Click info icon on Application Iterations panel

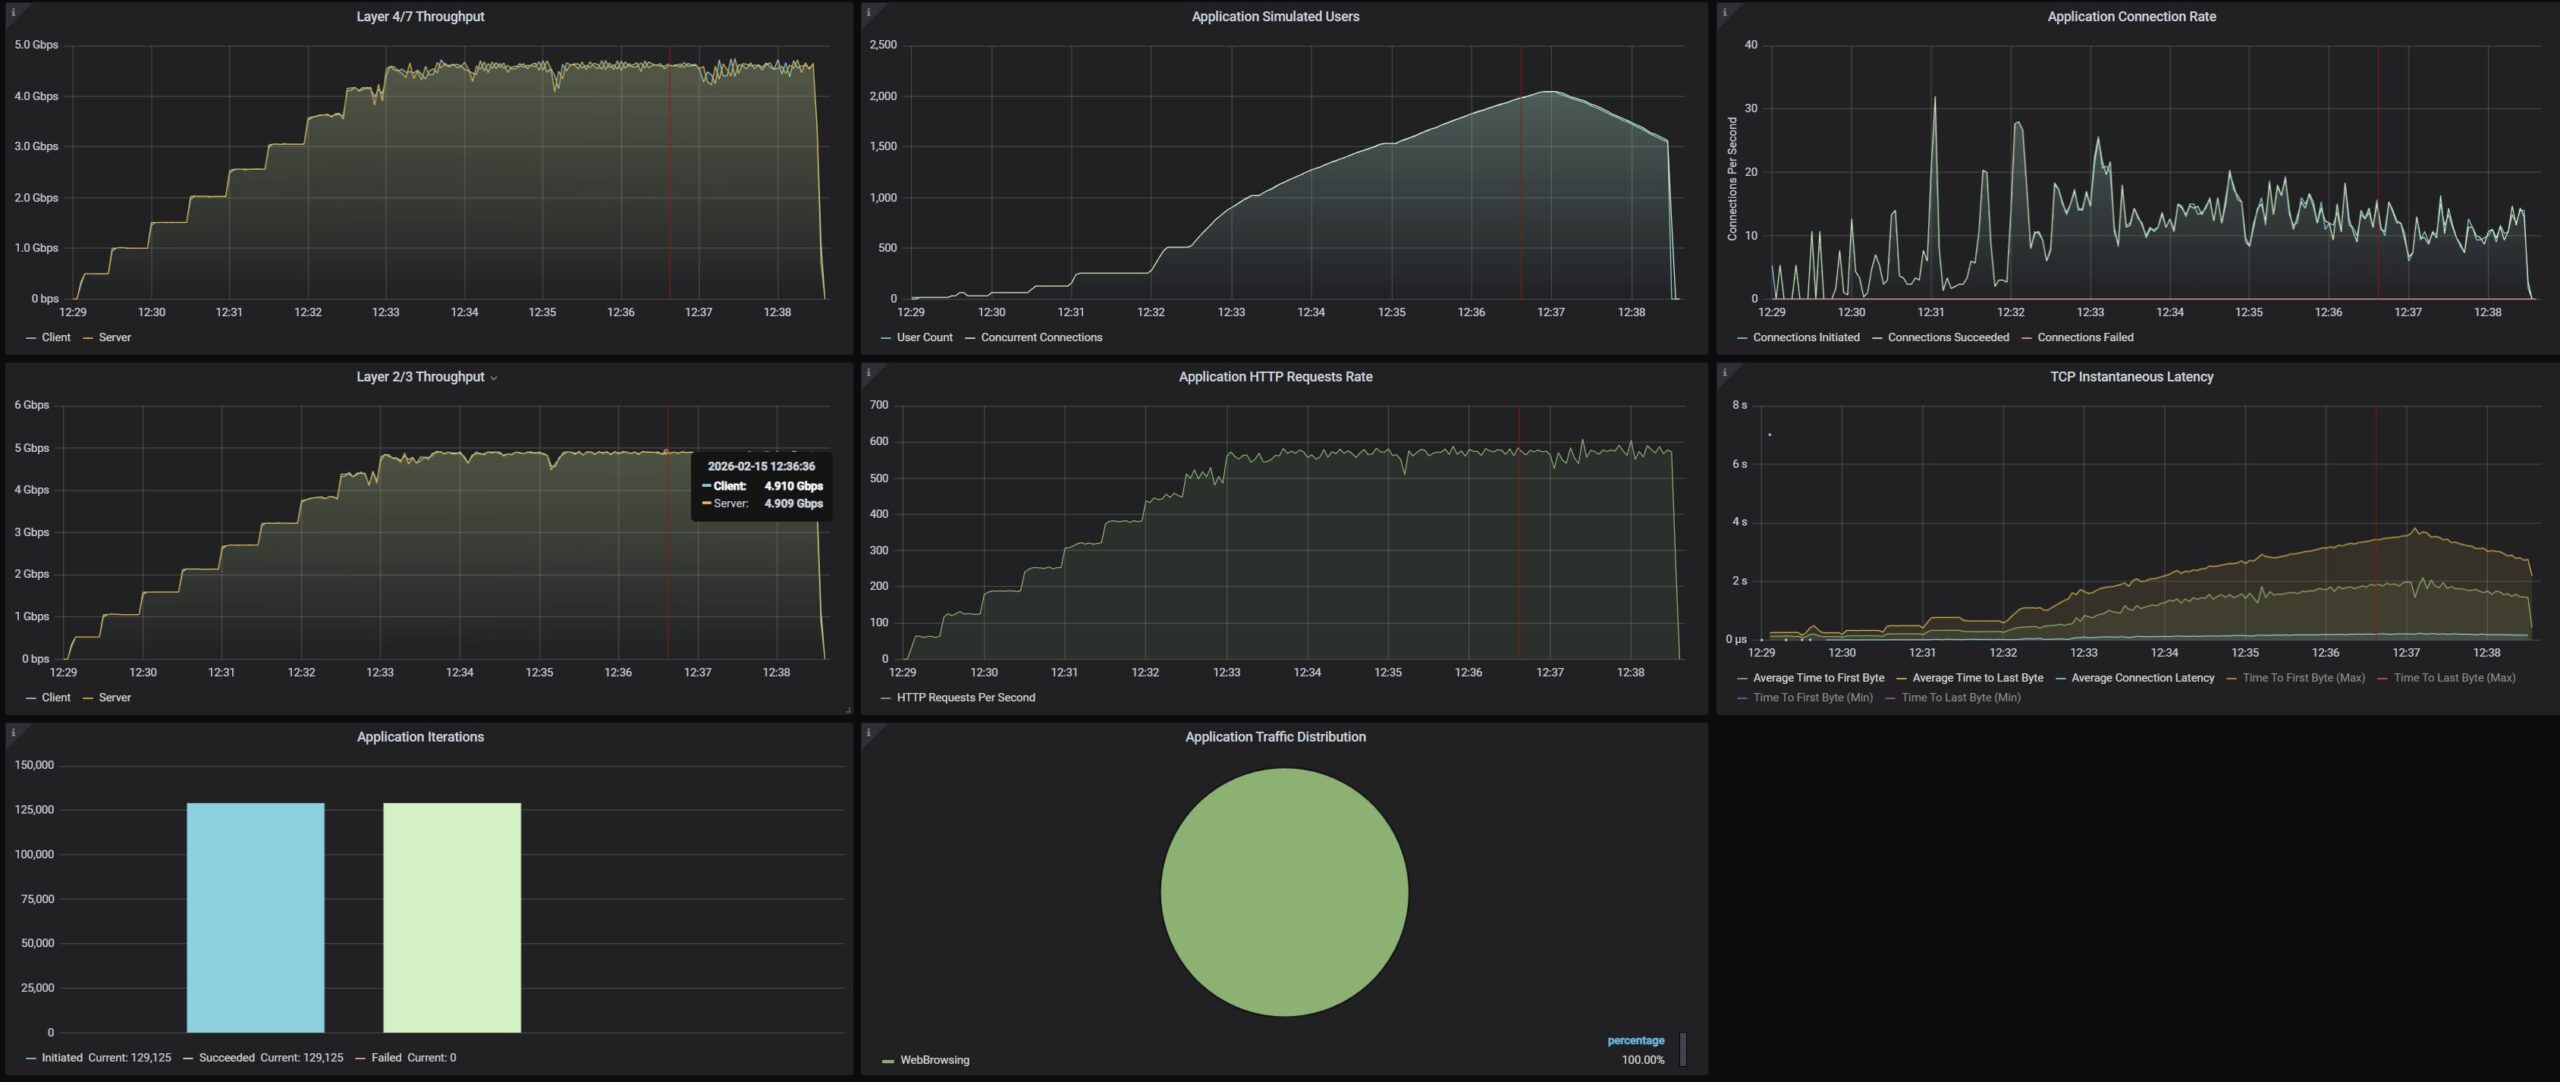[x=13, y=732]
